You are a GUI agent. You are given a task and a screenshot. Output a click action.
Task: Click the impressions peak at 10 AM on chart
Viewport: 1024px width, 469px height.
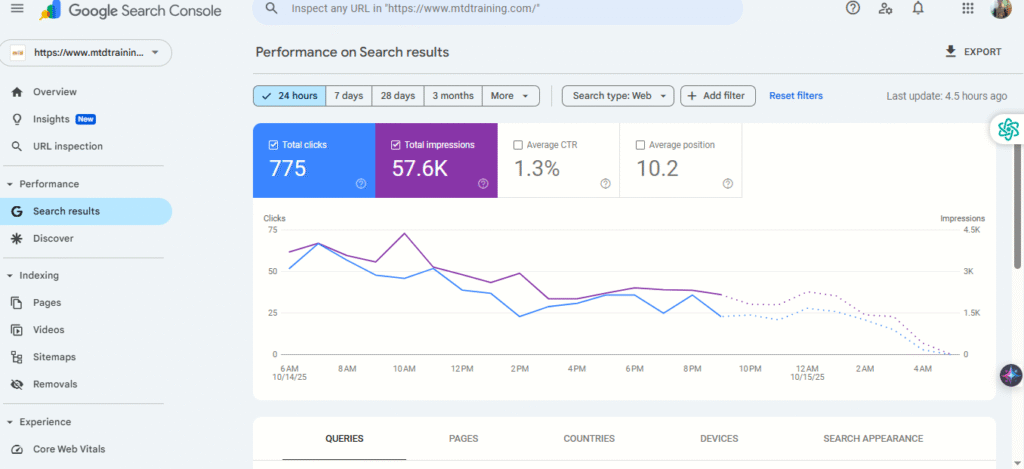[x=405, y=233]
